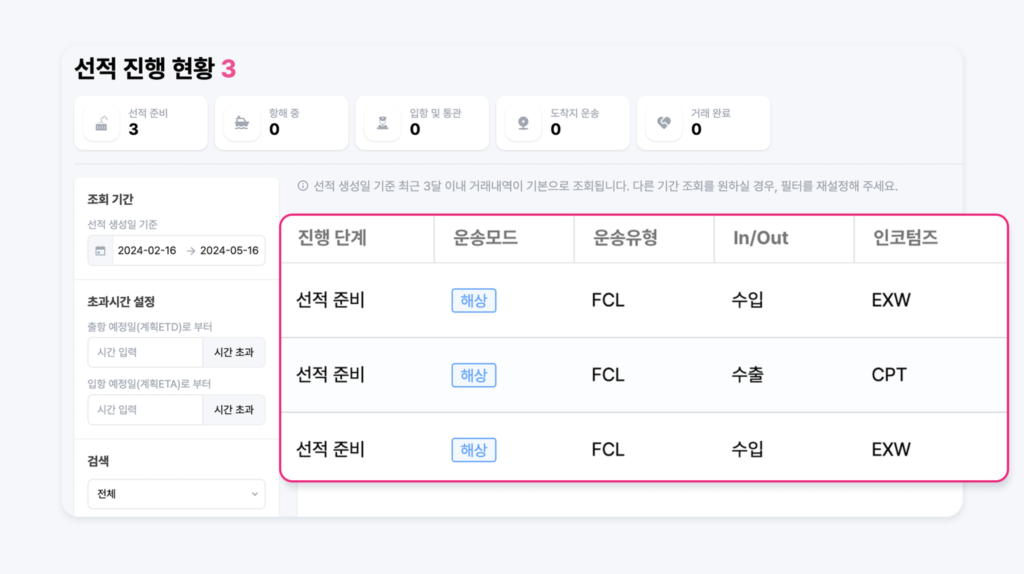Click the chevron on the 전체 dropdown

[255, 494]
